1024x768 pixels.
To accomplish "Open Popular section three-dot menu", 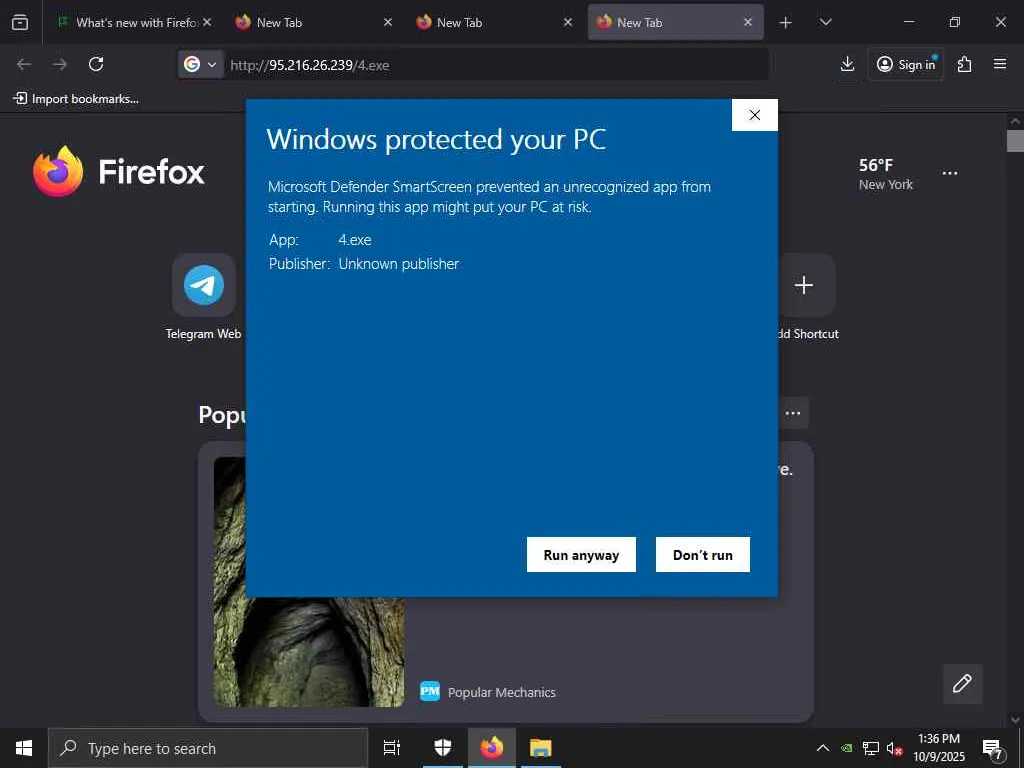I will 793,413.
